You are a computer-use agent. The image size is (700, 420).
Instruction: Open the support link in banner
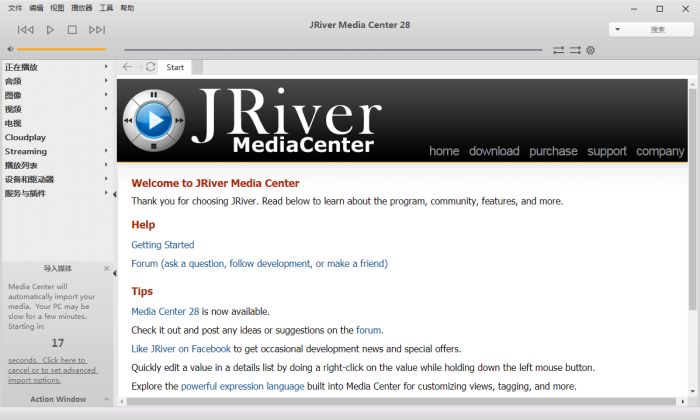click(x=607, y=151)
